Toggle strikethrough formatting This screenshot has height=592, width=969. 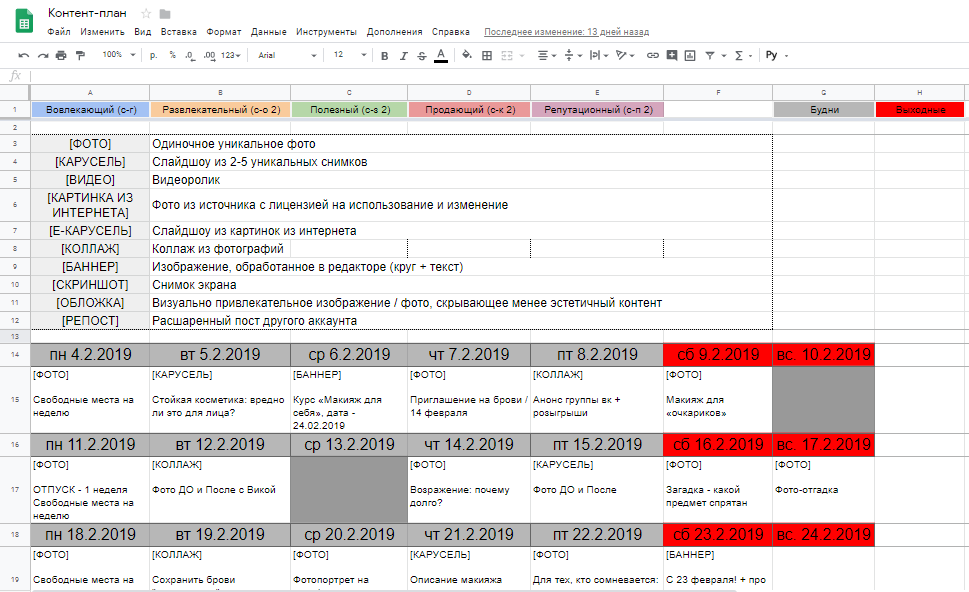[x=422, y=56]
